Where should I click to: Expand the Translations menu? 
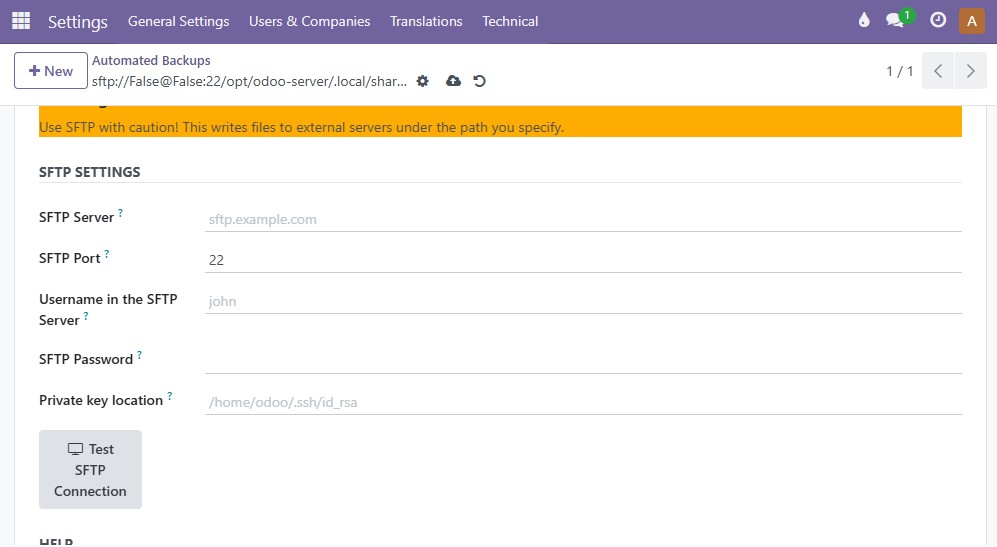click(x=426, y=21)
